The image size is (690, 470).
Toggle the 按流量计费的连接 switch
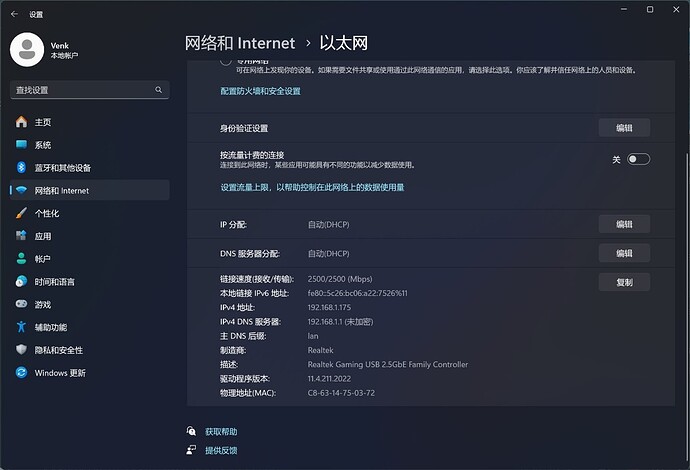coord(638,159)
